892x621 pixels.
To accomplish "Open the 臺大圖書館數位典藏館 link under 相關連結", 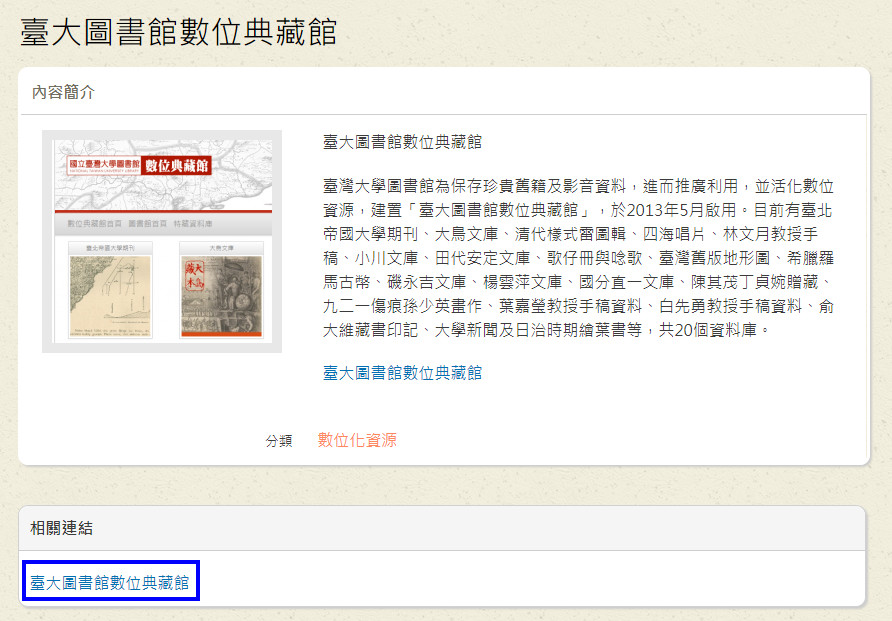I will click(109, 582).
